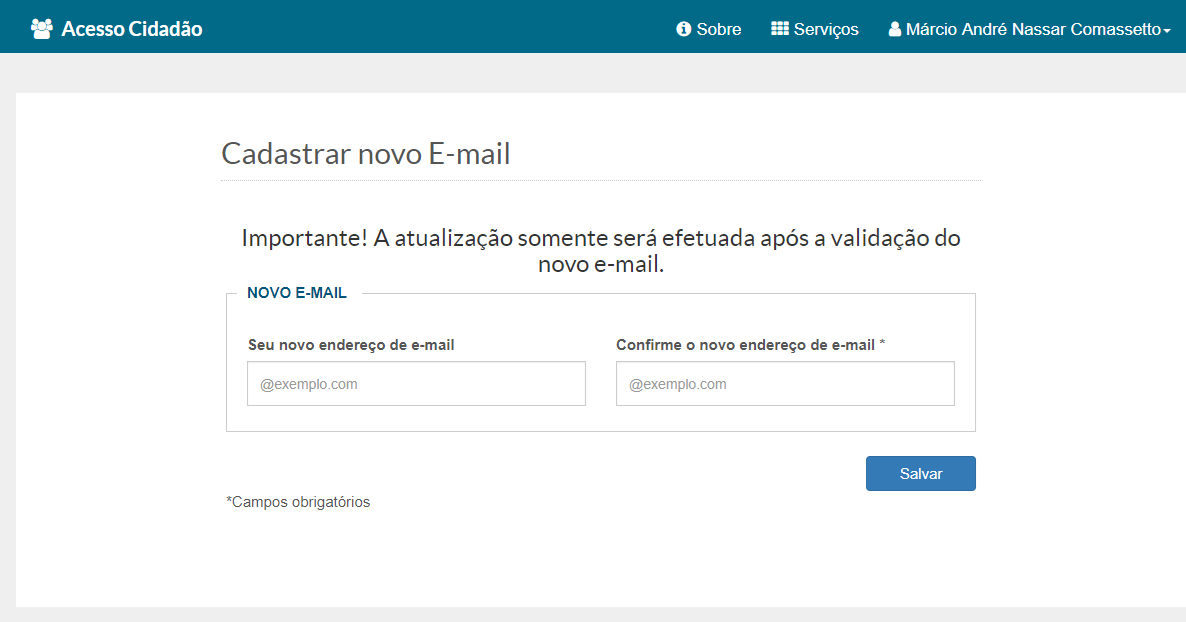Image resolution: width=1186 pixels, height=622 pixels.
Task: Select the NOVO E-MAIL fieldset legend
Action: pos(297,293)
